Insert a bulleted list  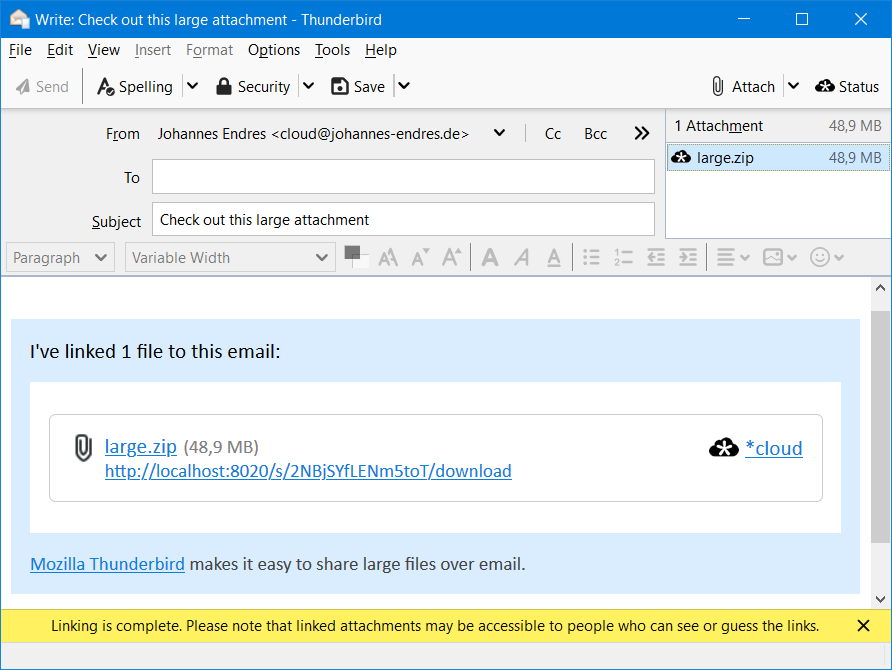[x=591, y=257]
